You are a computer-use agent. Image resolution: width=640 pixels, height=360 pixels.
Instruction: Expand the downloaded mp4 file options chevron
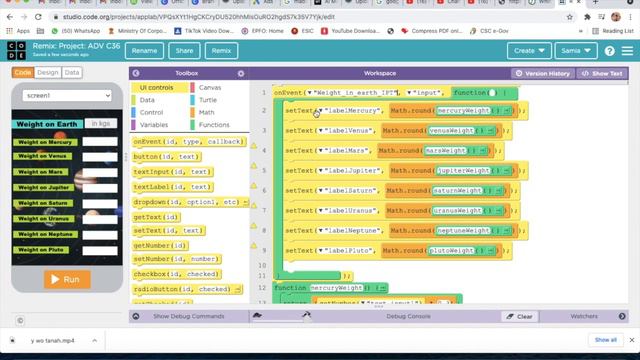(x=94, y=340)
